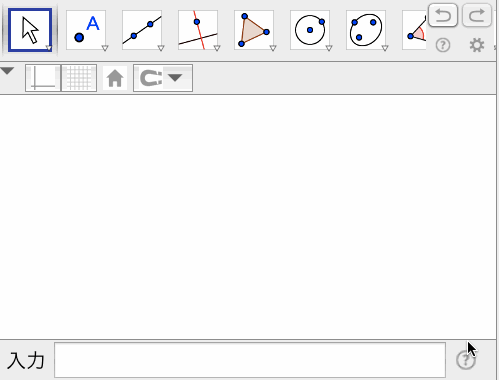499x380 pixels.
Task: Select the Polygon tool
Action: pos(254,30)
